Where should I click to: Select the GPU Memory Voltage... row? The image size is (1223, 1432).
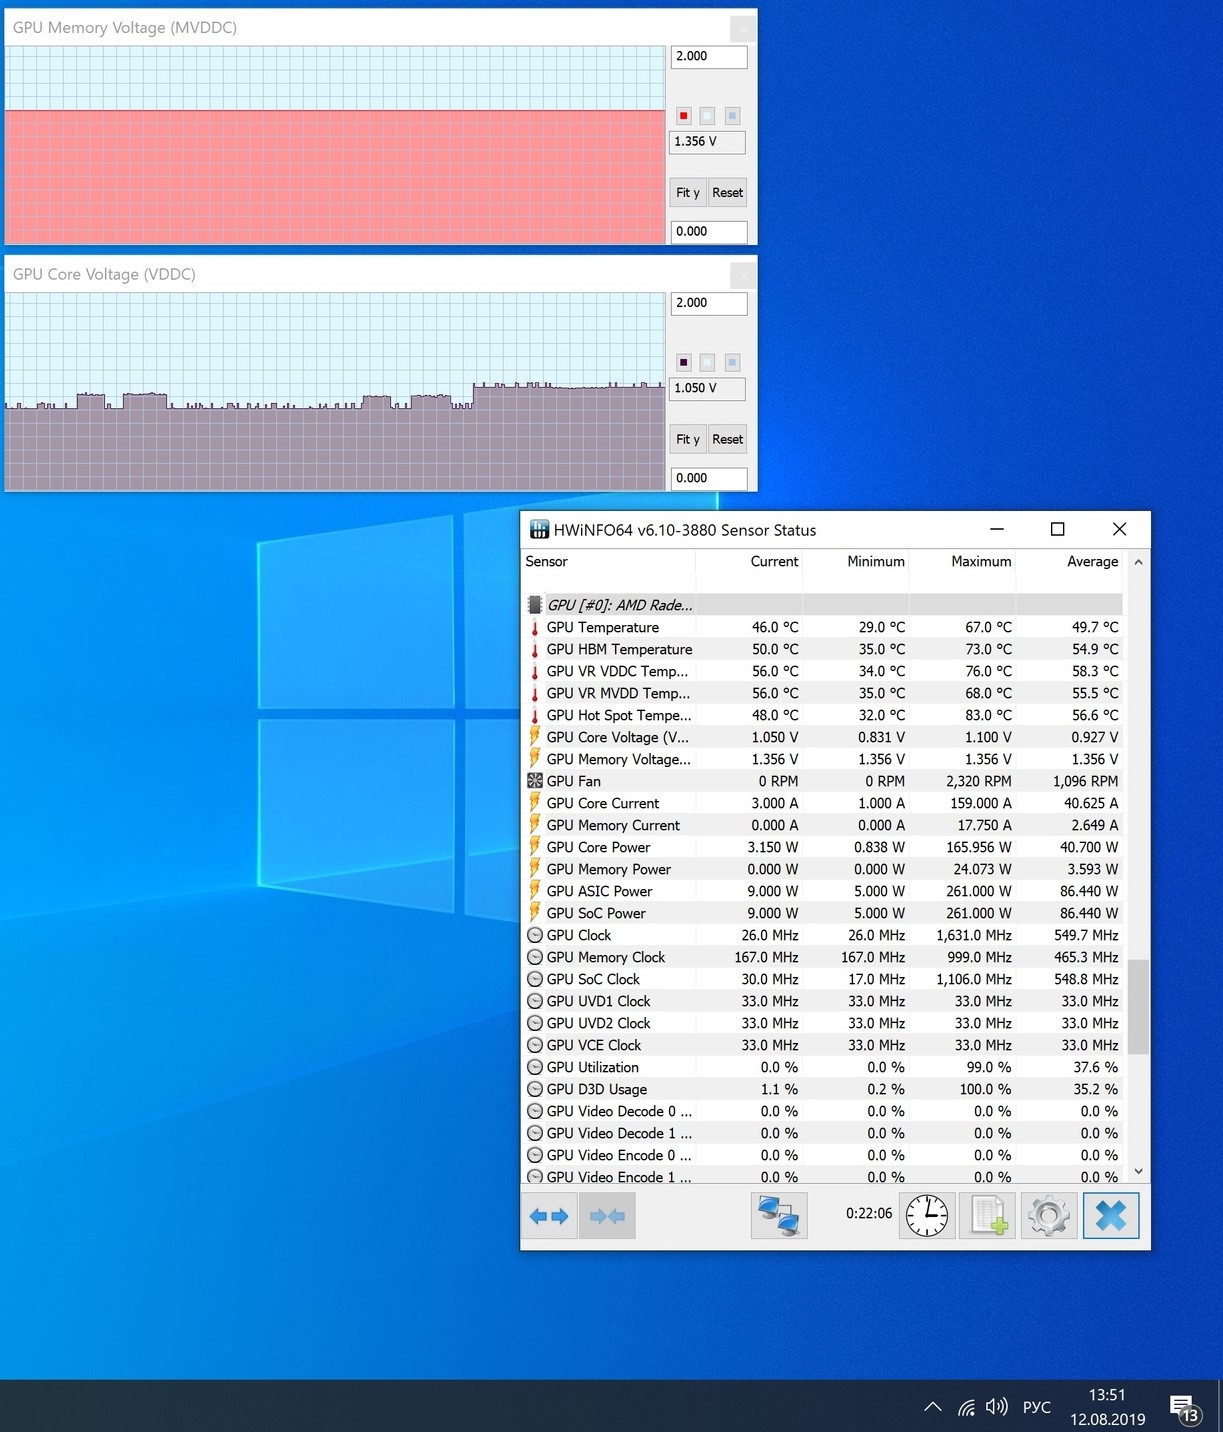(x=823, y=760)
